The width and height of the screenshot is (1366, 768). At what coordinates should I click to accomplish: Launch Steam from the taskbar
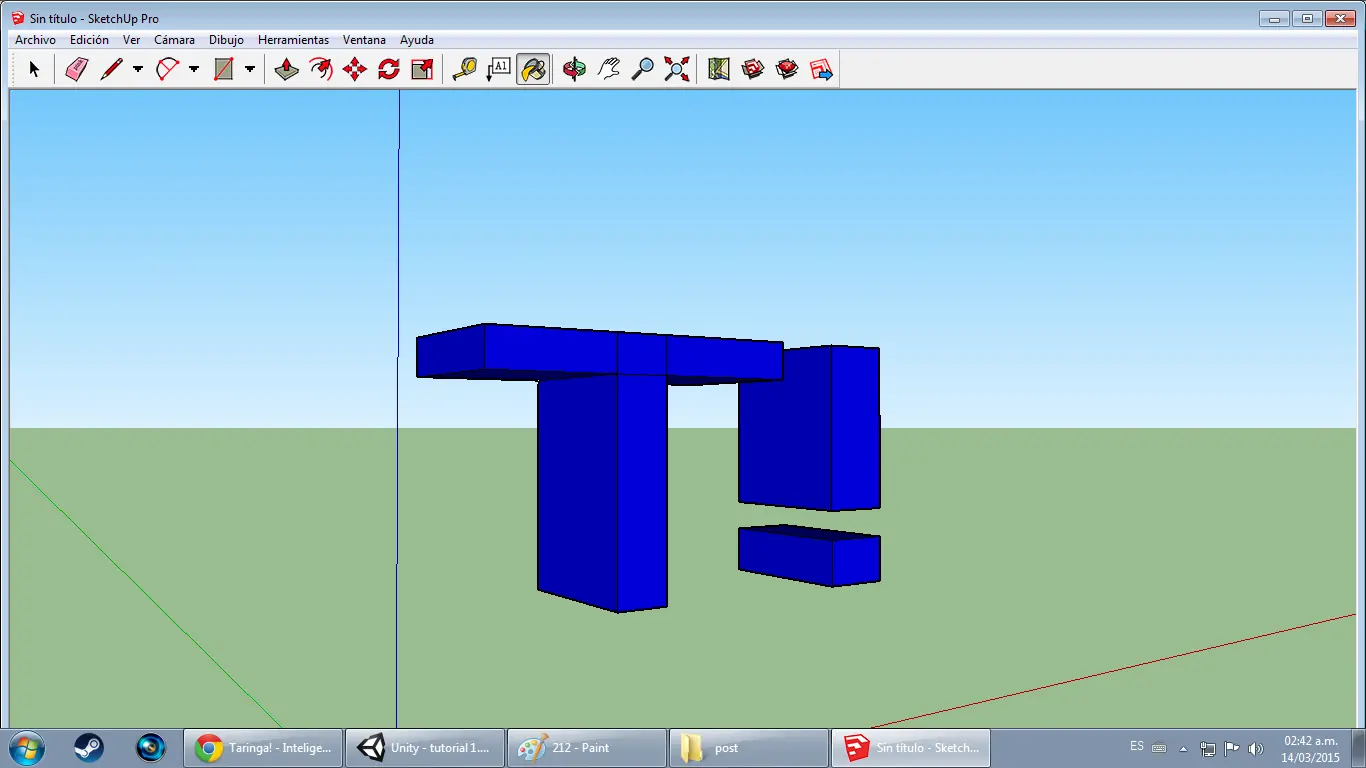[89, 748]
